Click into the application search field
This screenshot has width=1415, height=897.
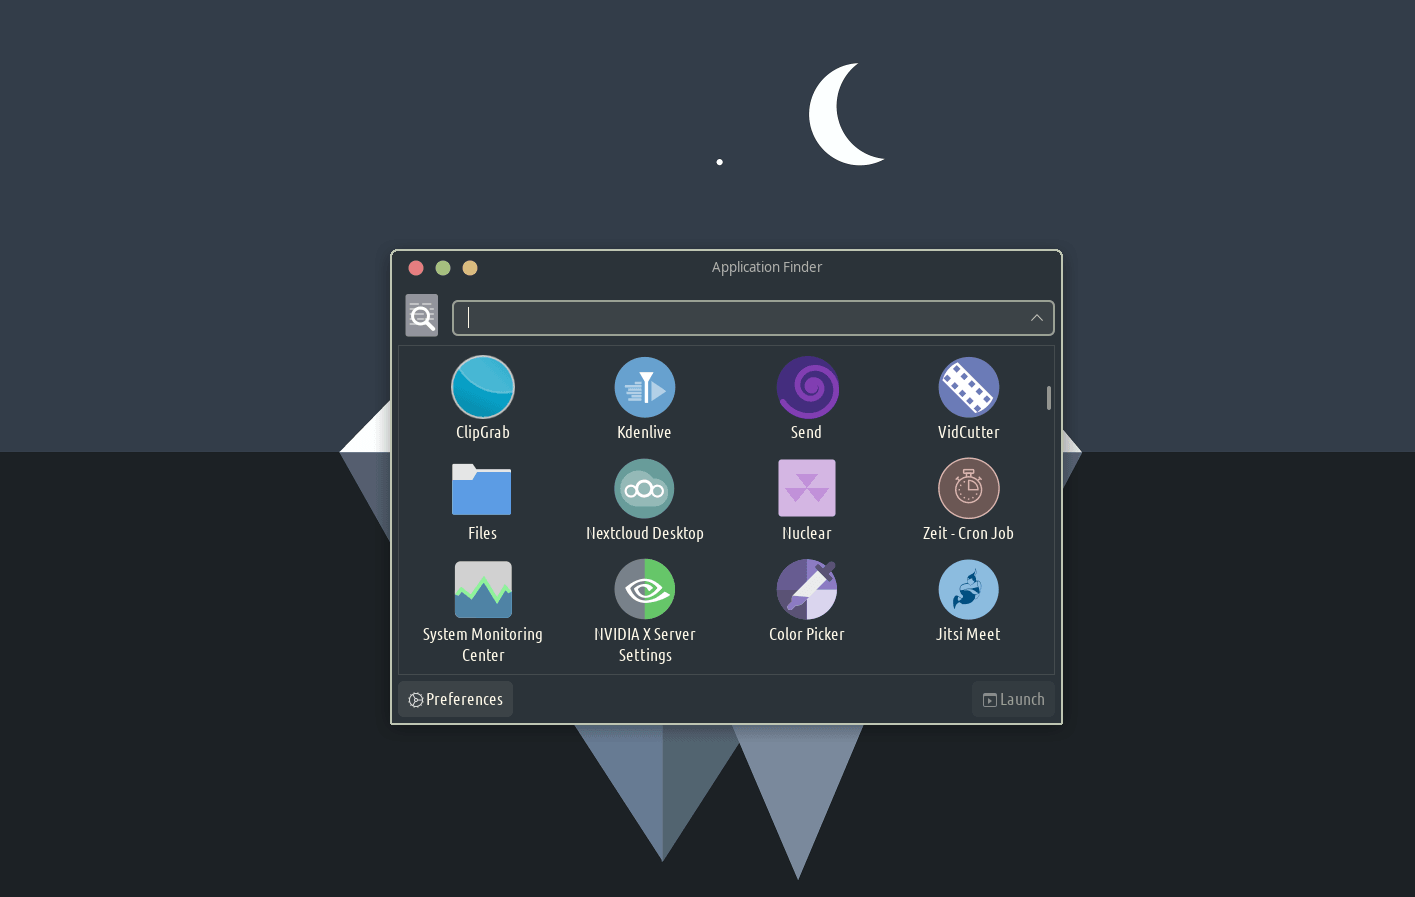click(x=753, y=318)
